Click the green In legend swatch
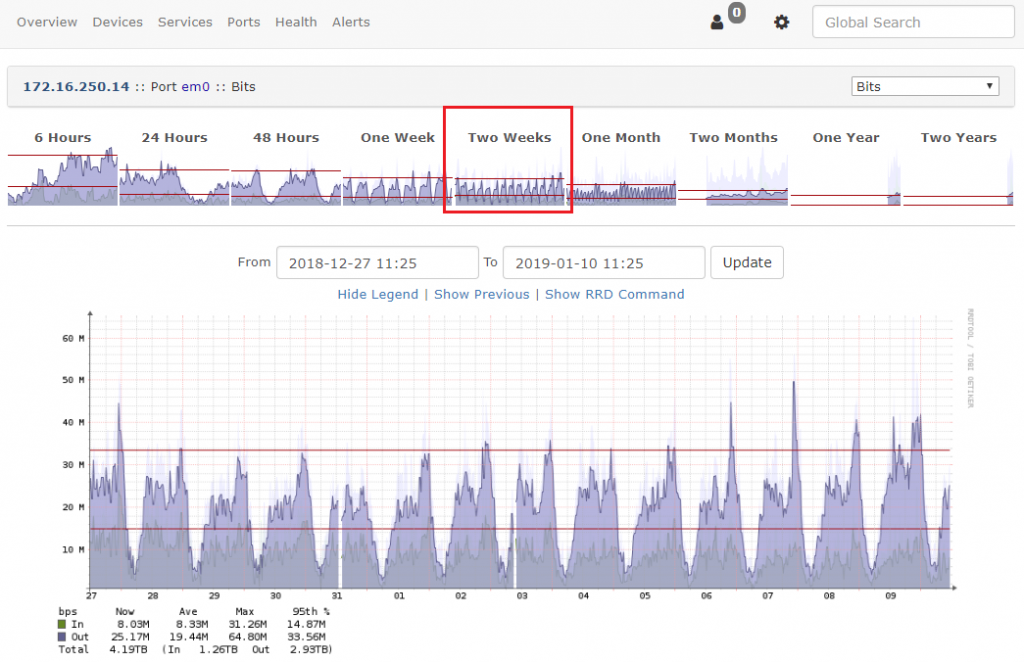This screenshot has width=1024, height=662. pos(62,624)
